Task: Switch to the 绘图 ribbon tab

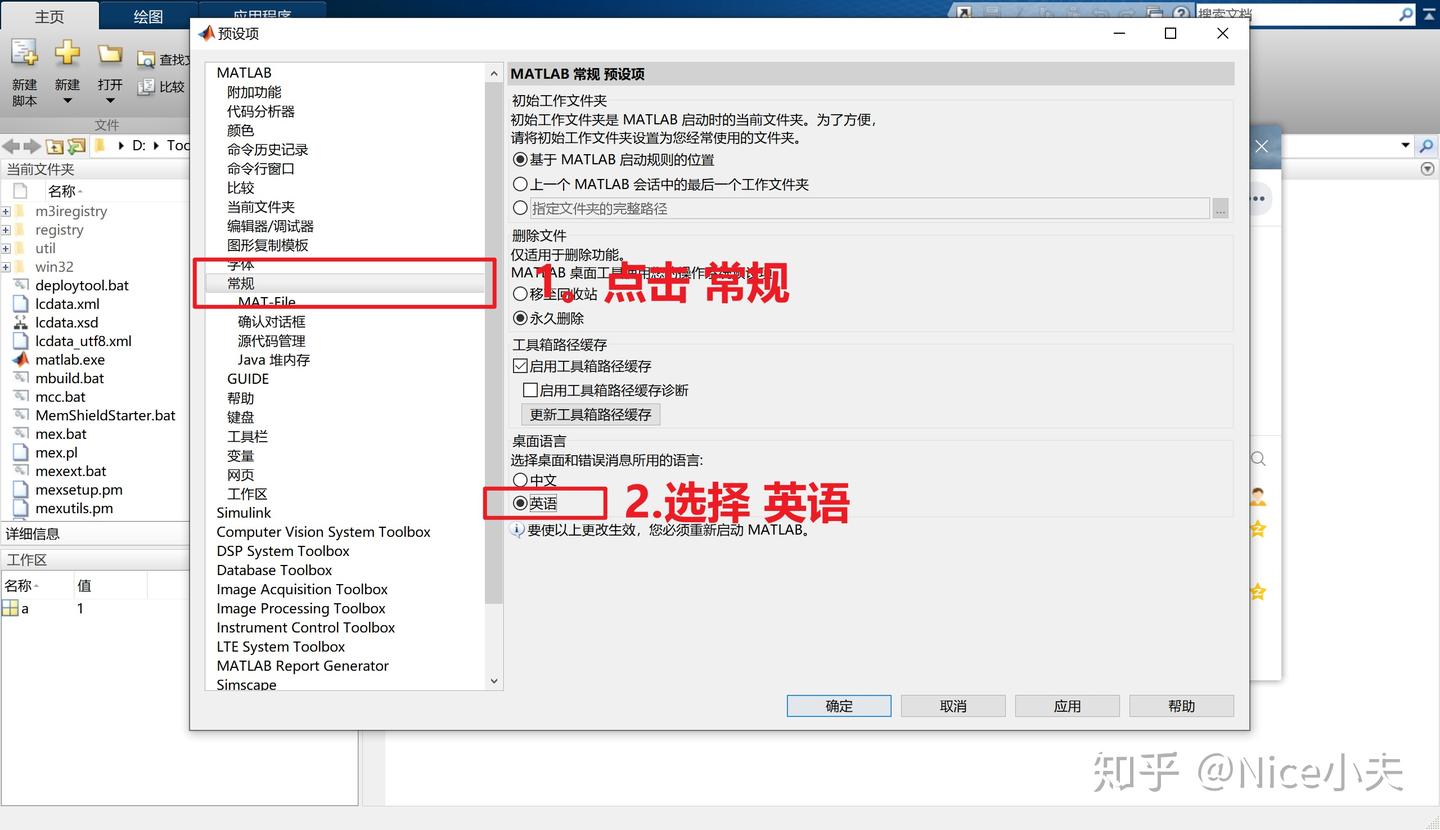Action: coord(149,16)
